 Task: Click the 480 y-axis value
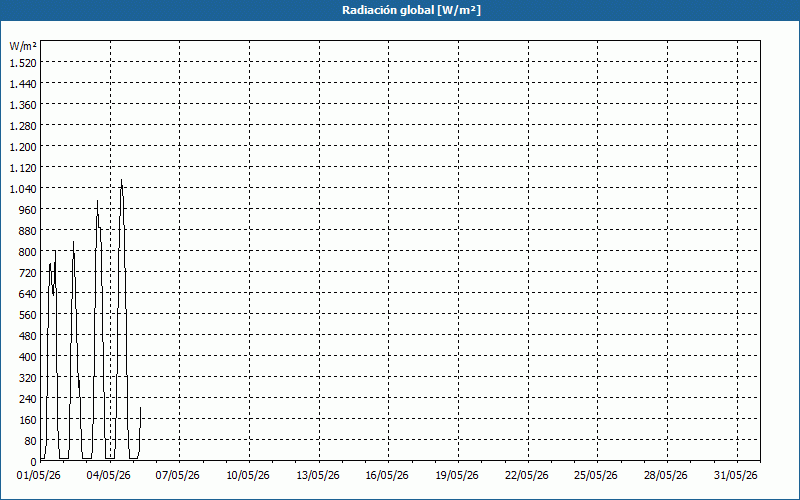[28, 336]
